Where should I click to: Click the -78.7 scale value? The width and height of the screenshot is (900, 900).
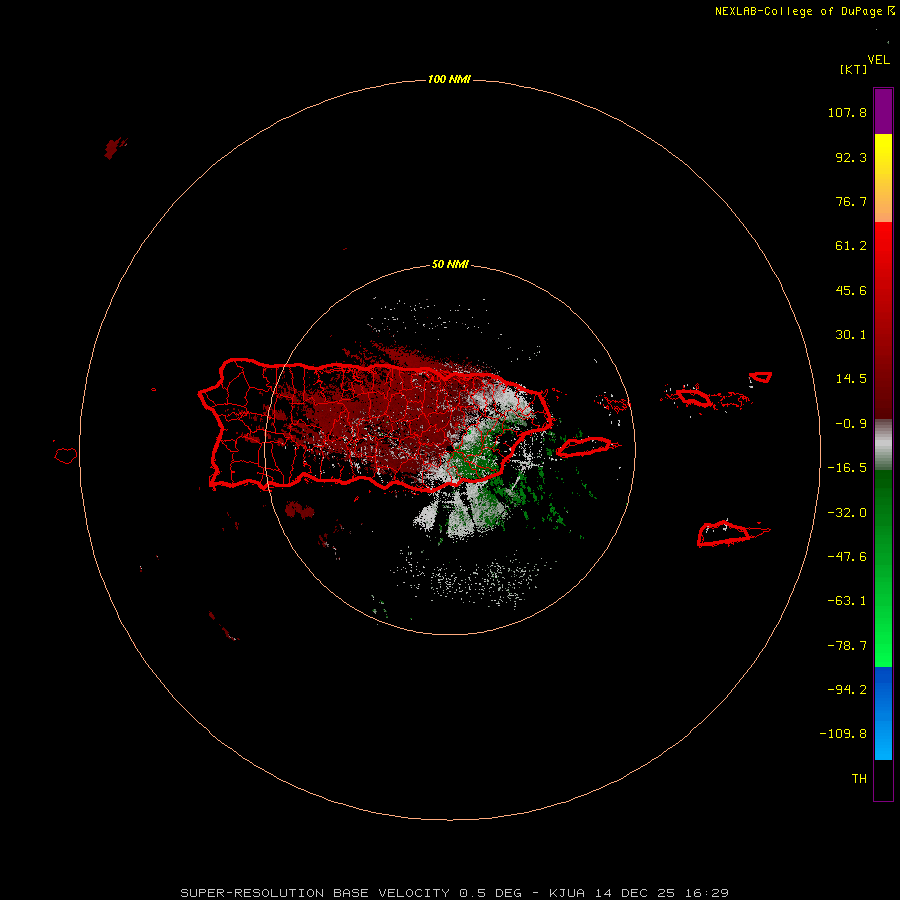847,646
